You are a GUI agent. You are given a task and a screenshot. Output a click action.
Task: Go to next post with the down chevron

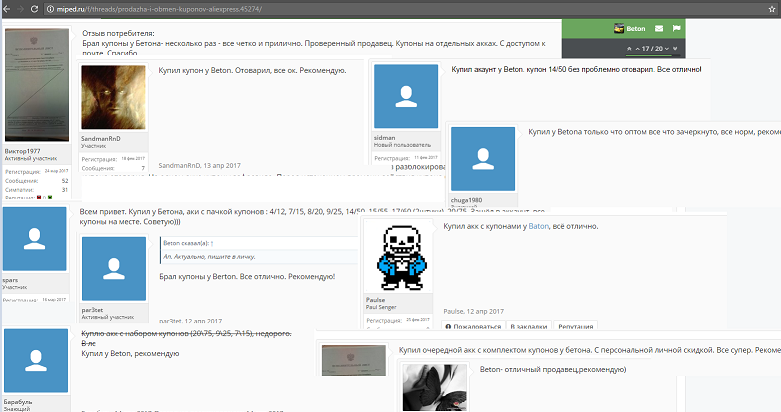point(667,49)
